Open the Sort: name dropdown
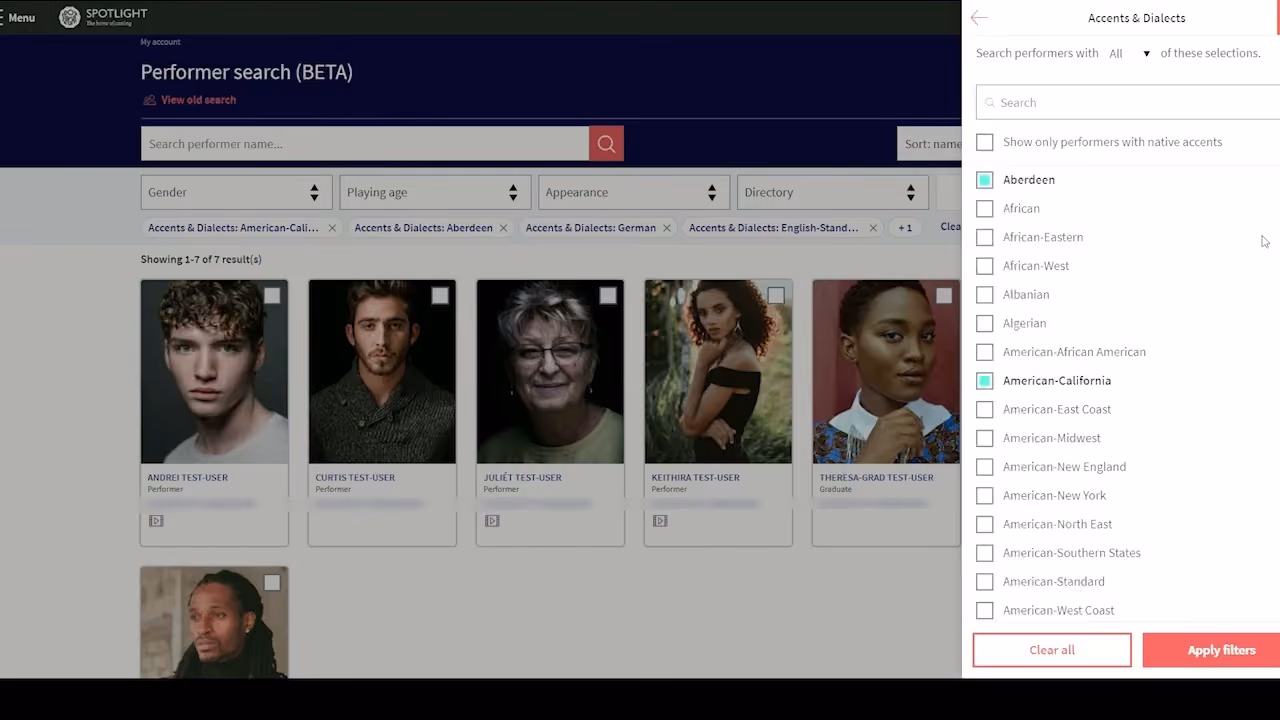This screenshot has height=720, width=1280. [x=929, y=144]
